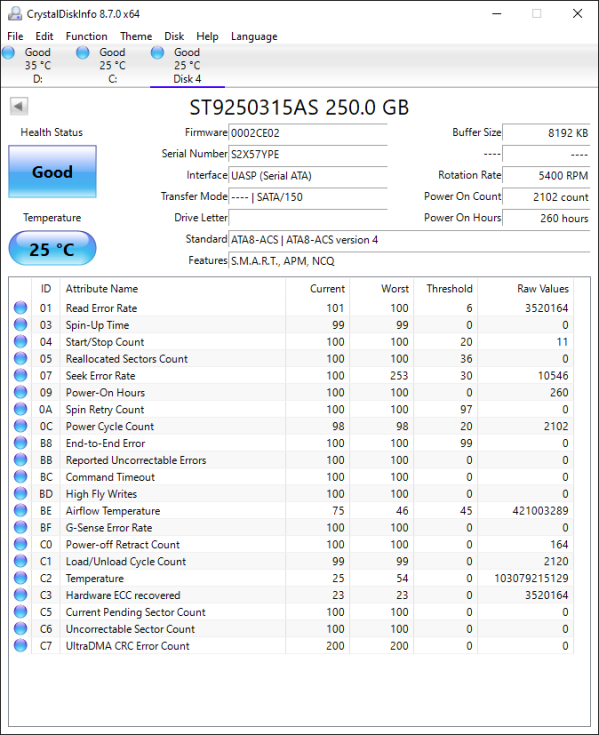Click the Serial Number field
This screenshot has height=735, width=599.
(307, 154)
